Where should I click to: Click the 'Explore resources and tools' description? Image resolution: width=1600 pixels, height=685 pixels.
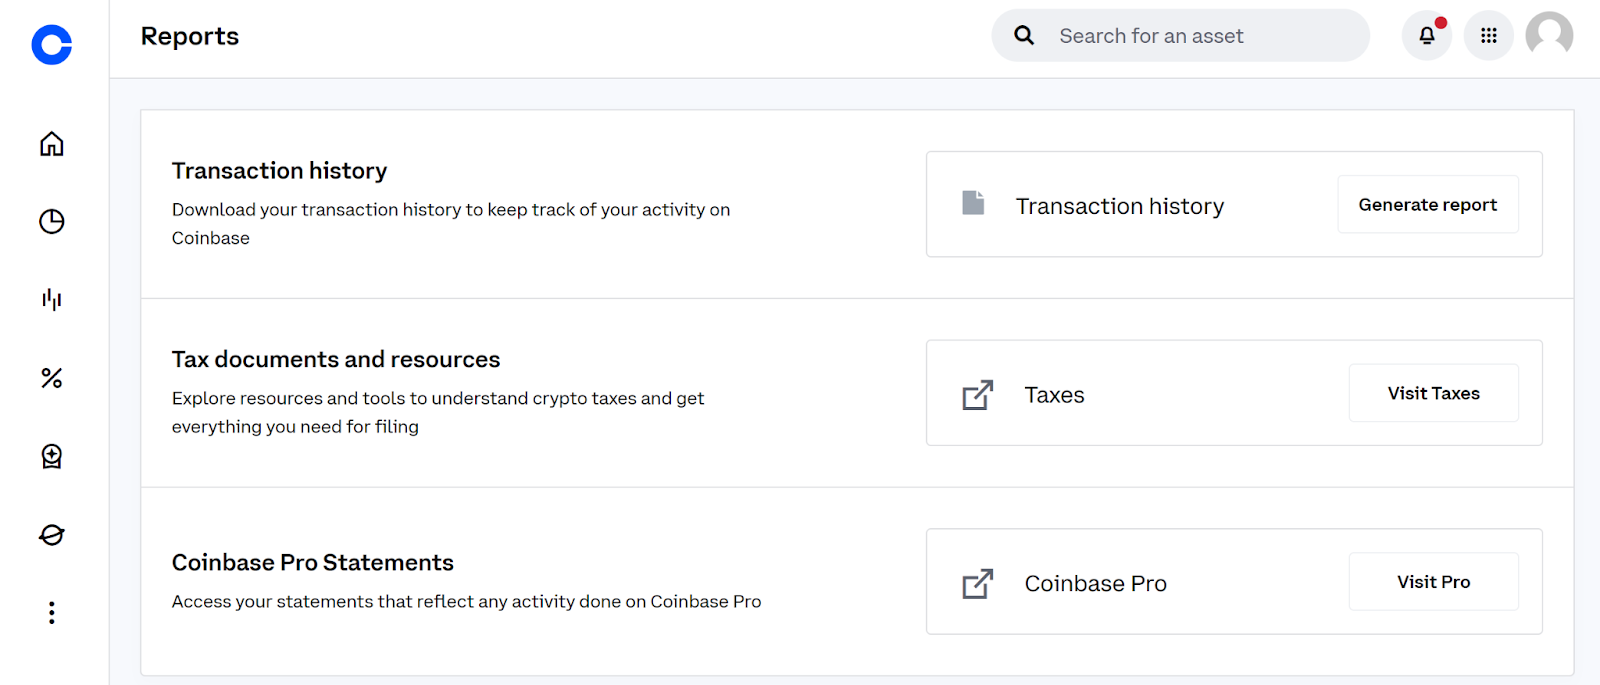pyautogui.click(x=438, y=412)
